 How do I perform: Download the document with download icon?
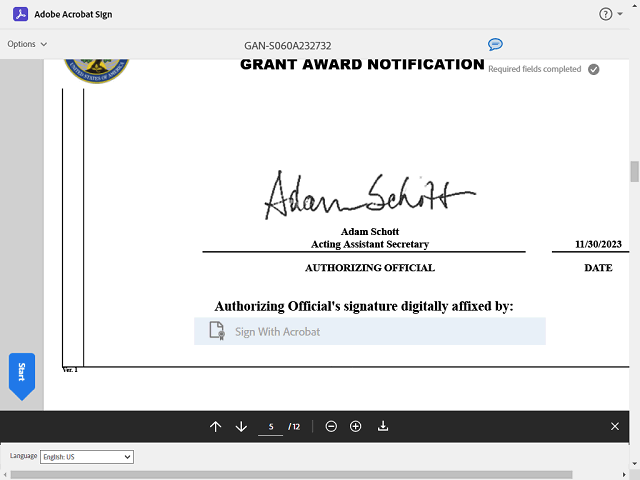pyautogui.click(x=383, y=427)
